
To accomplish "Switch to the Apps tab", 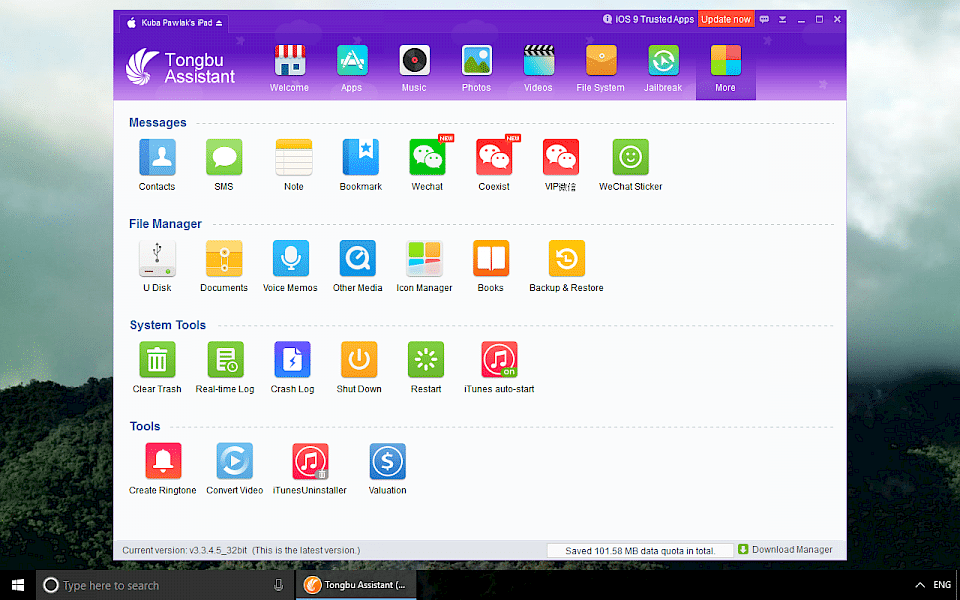I will coord(351,69).
